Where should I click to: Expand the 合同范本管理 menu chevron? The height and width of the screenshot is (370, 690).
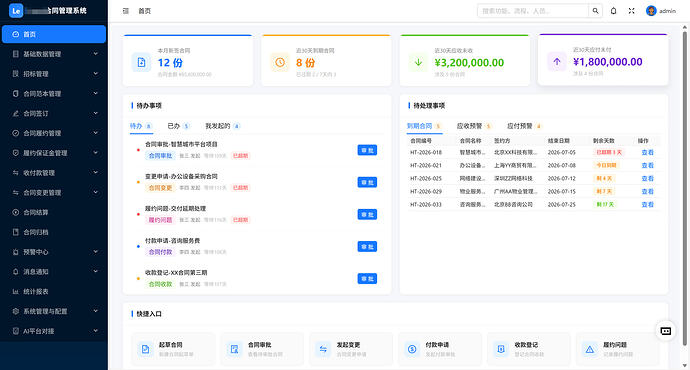pyautogui.click(x=95, y=93)
